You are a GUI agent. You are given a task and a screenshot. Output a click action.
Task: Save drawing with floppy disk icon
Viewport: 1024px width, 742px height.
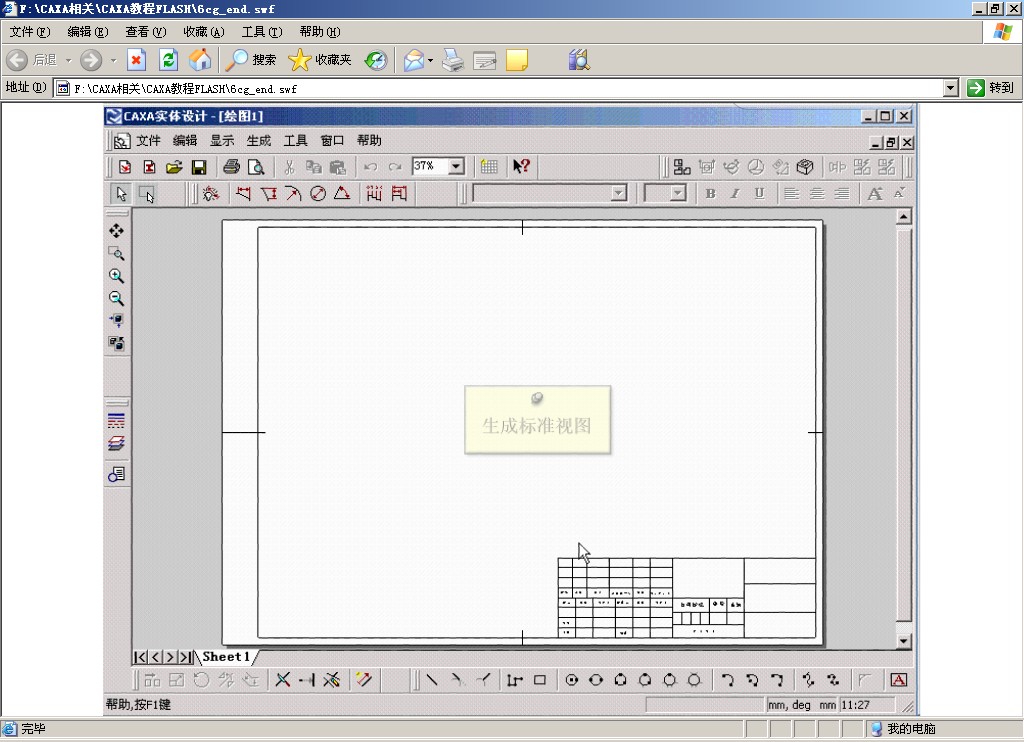(199, 167)
